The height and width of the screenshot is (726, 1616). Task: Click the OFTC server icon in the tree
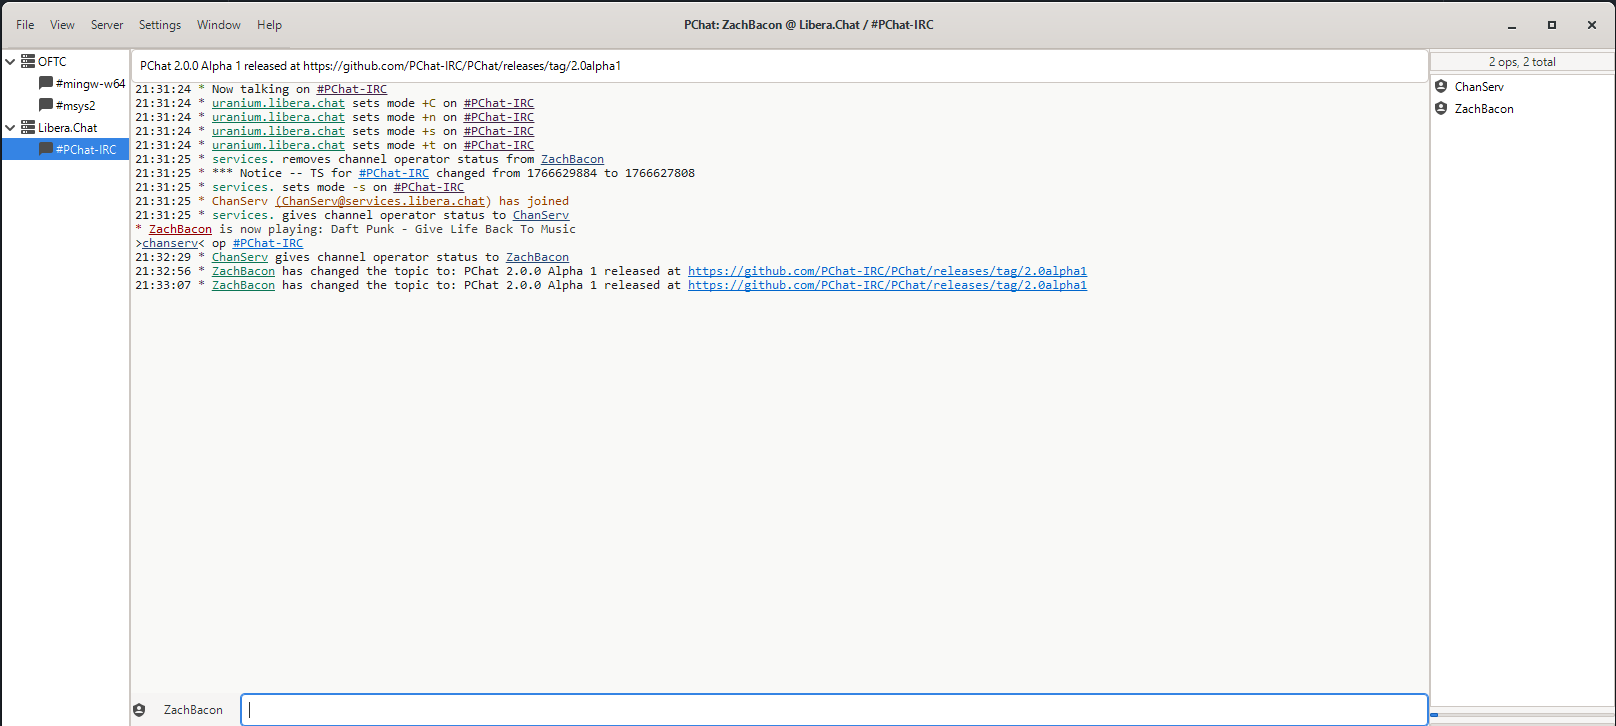click(x=28, y=62)
